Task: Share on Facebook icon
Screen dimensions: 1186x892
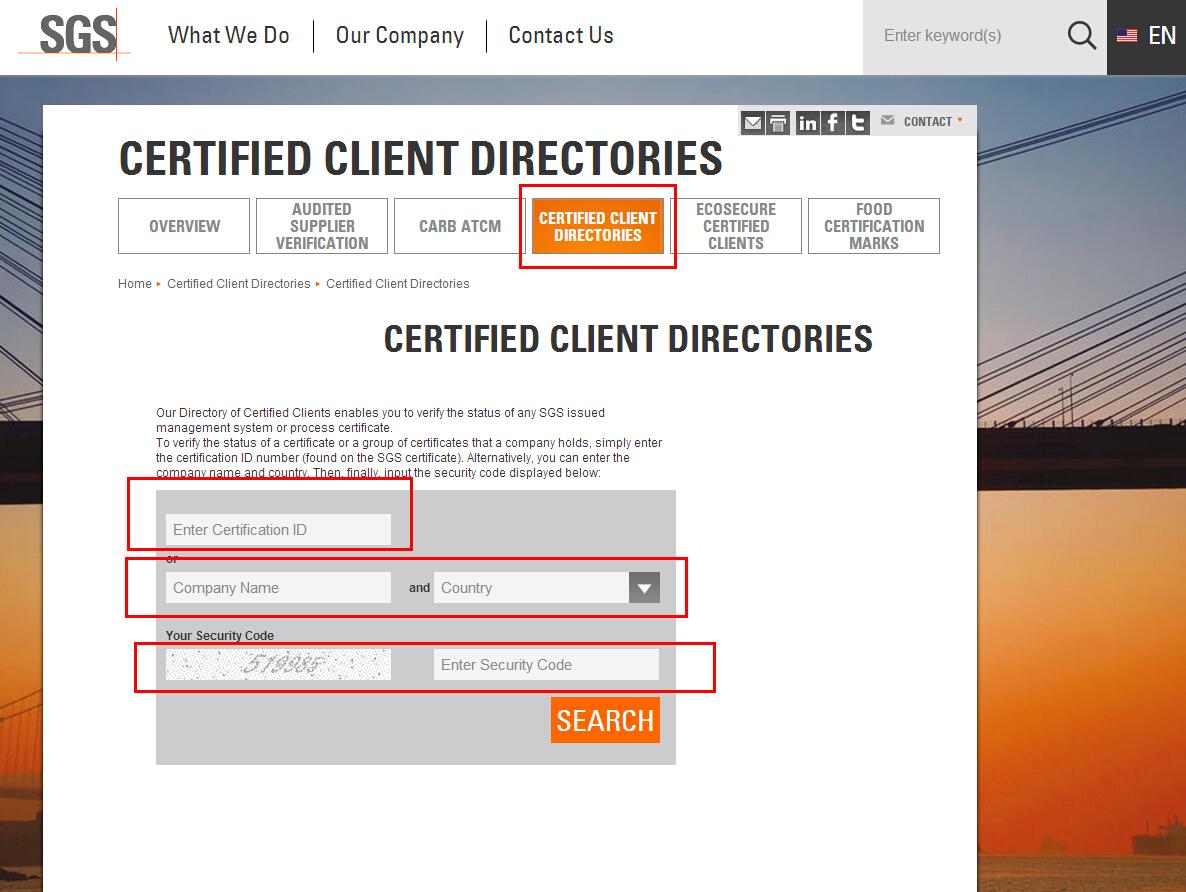Action: 832,123
